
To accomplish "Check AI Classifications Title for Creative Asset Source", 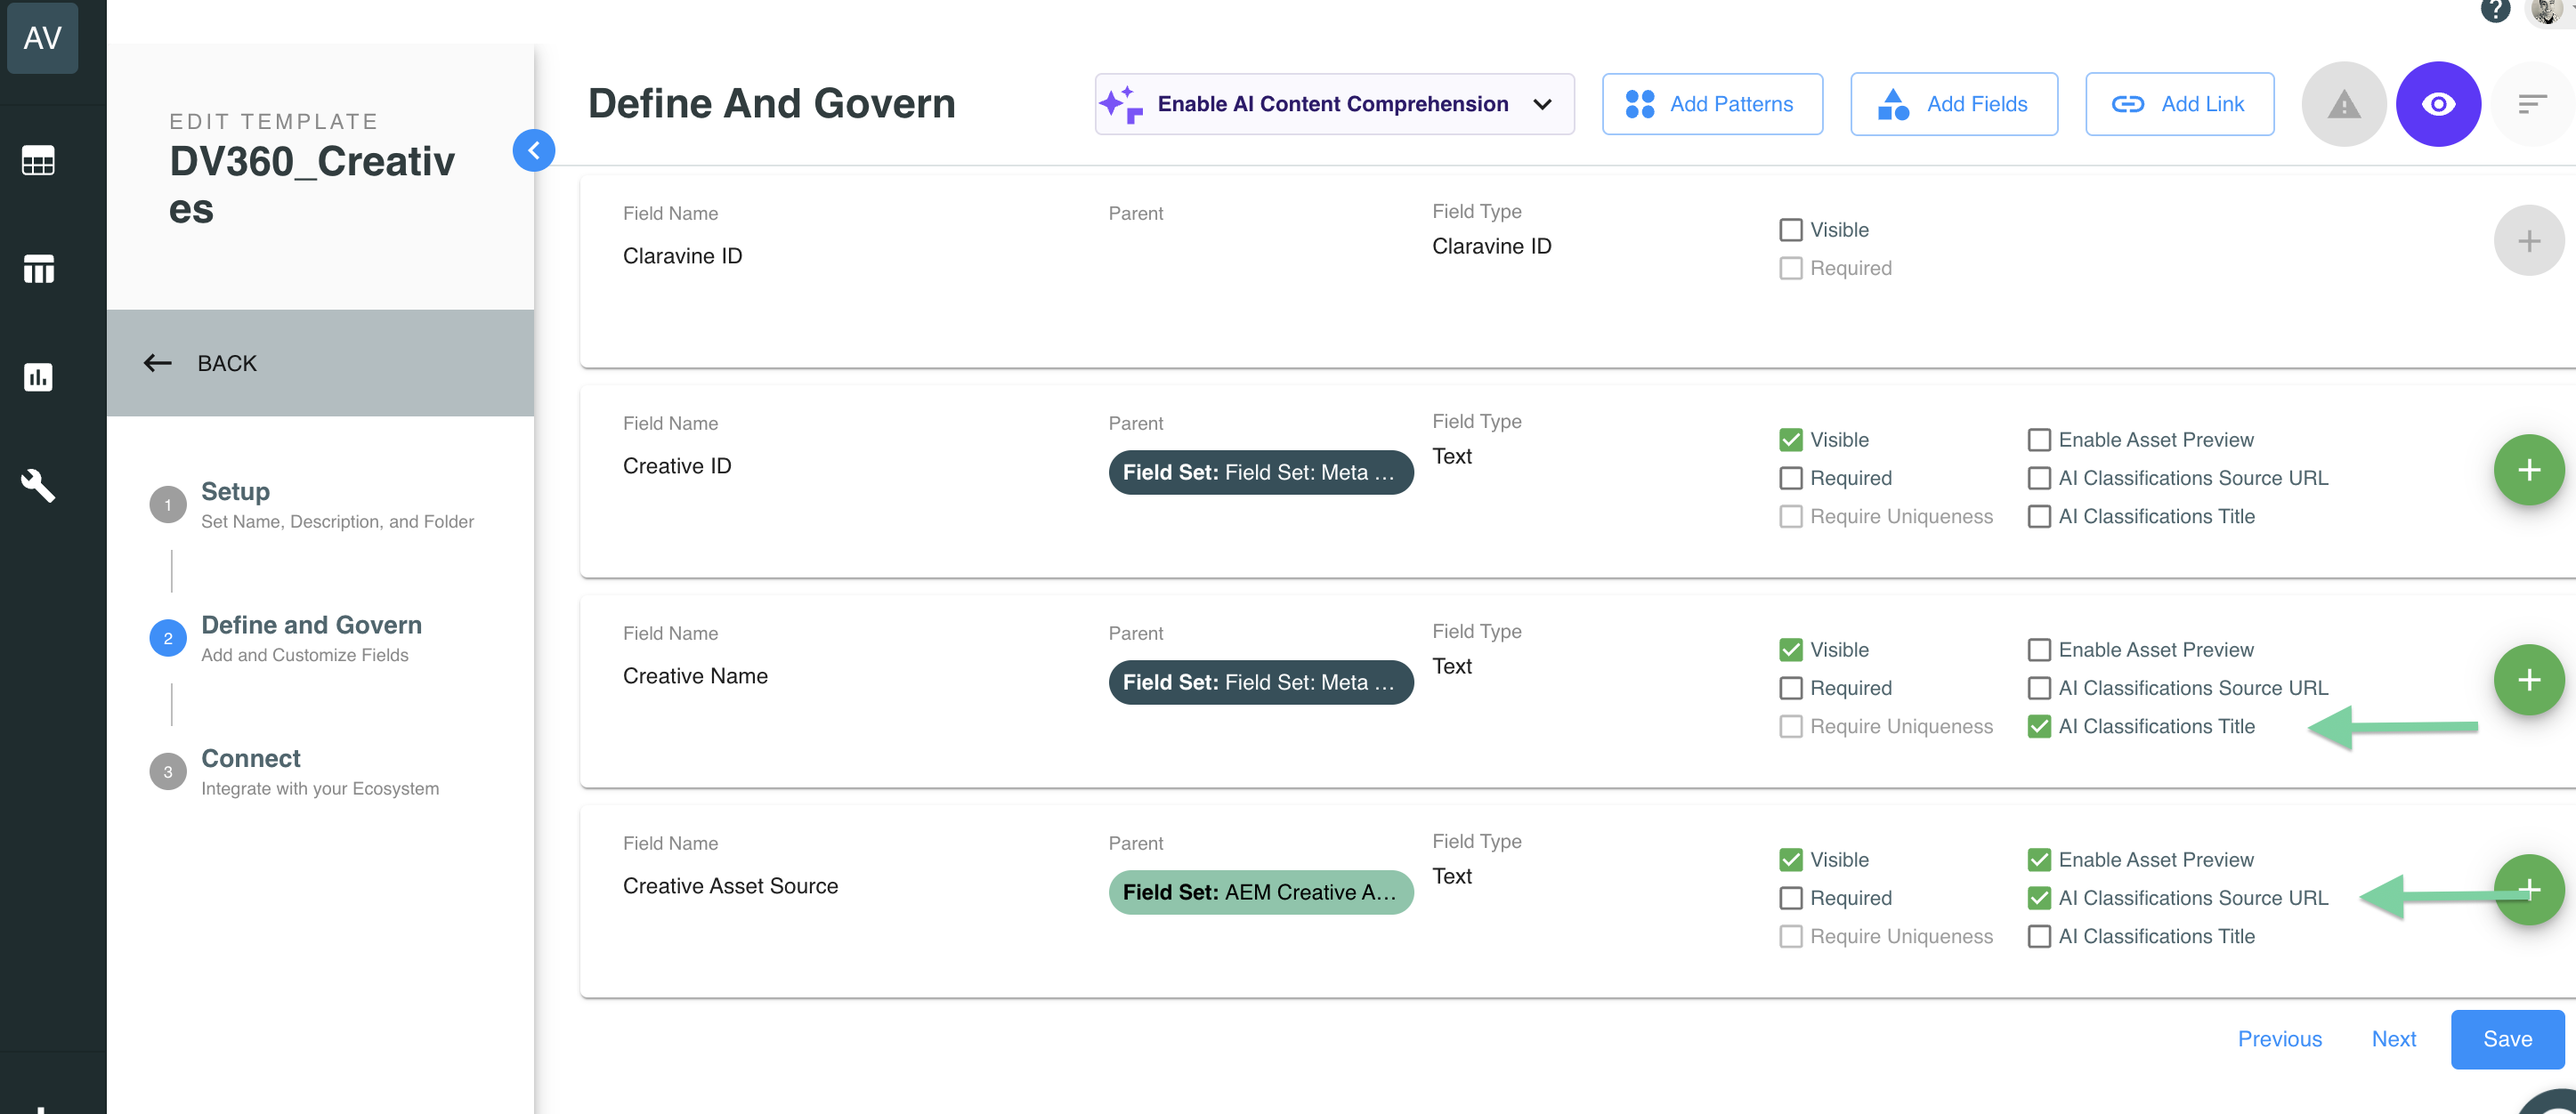I will pos(2038,936).
